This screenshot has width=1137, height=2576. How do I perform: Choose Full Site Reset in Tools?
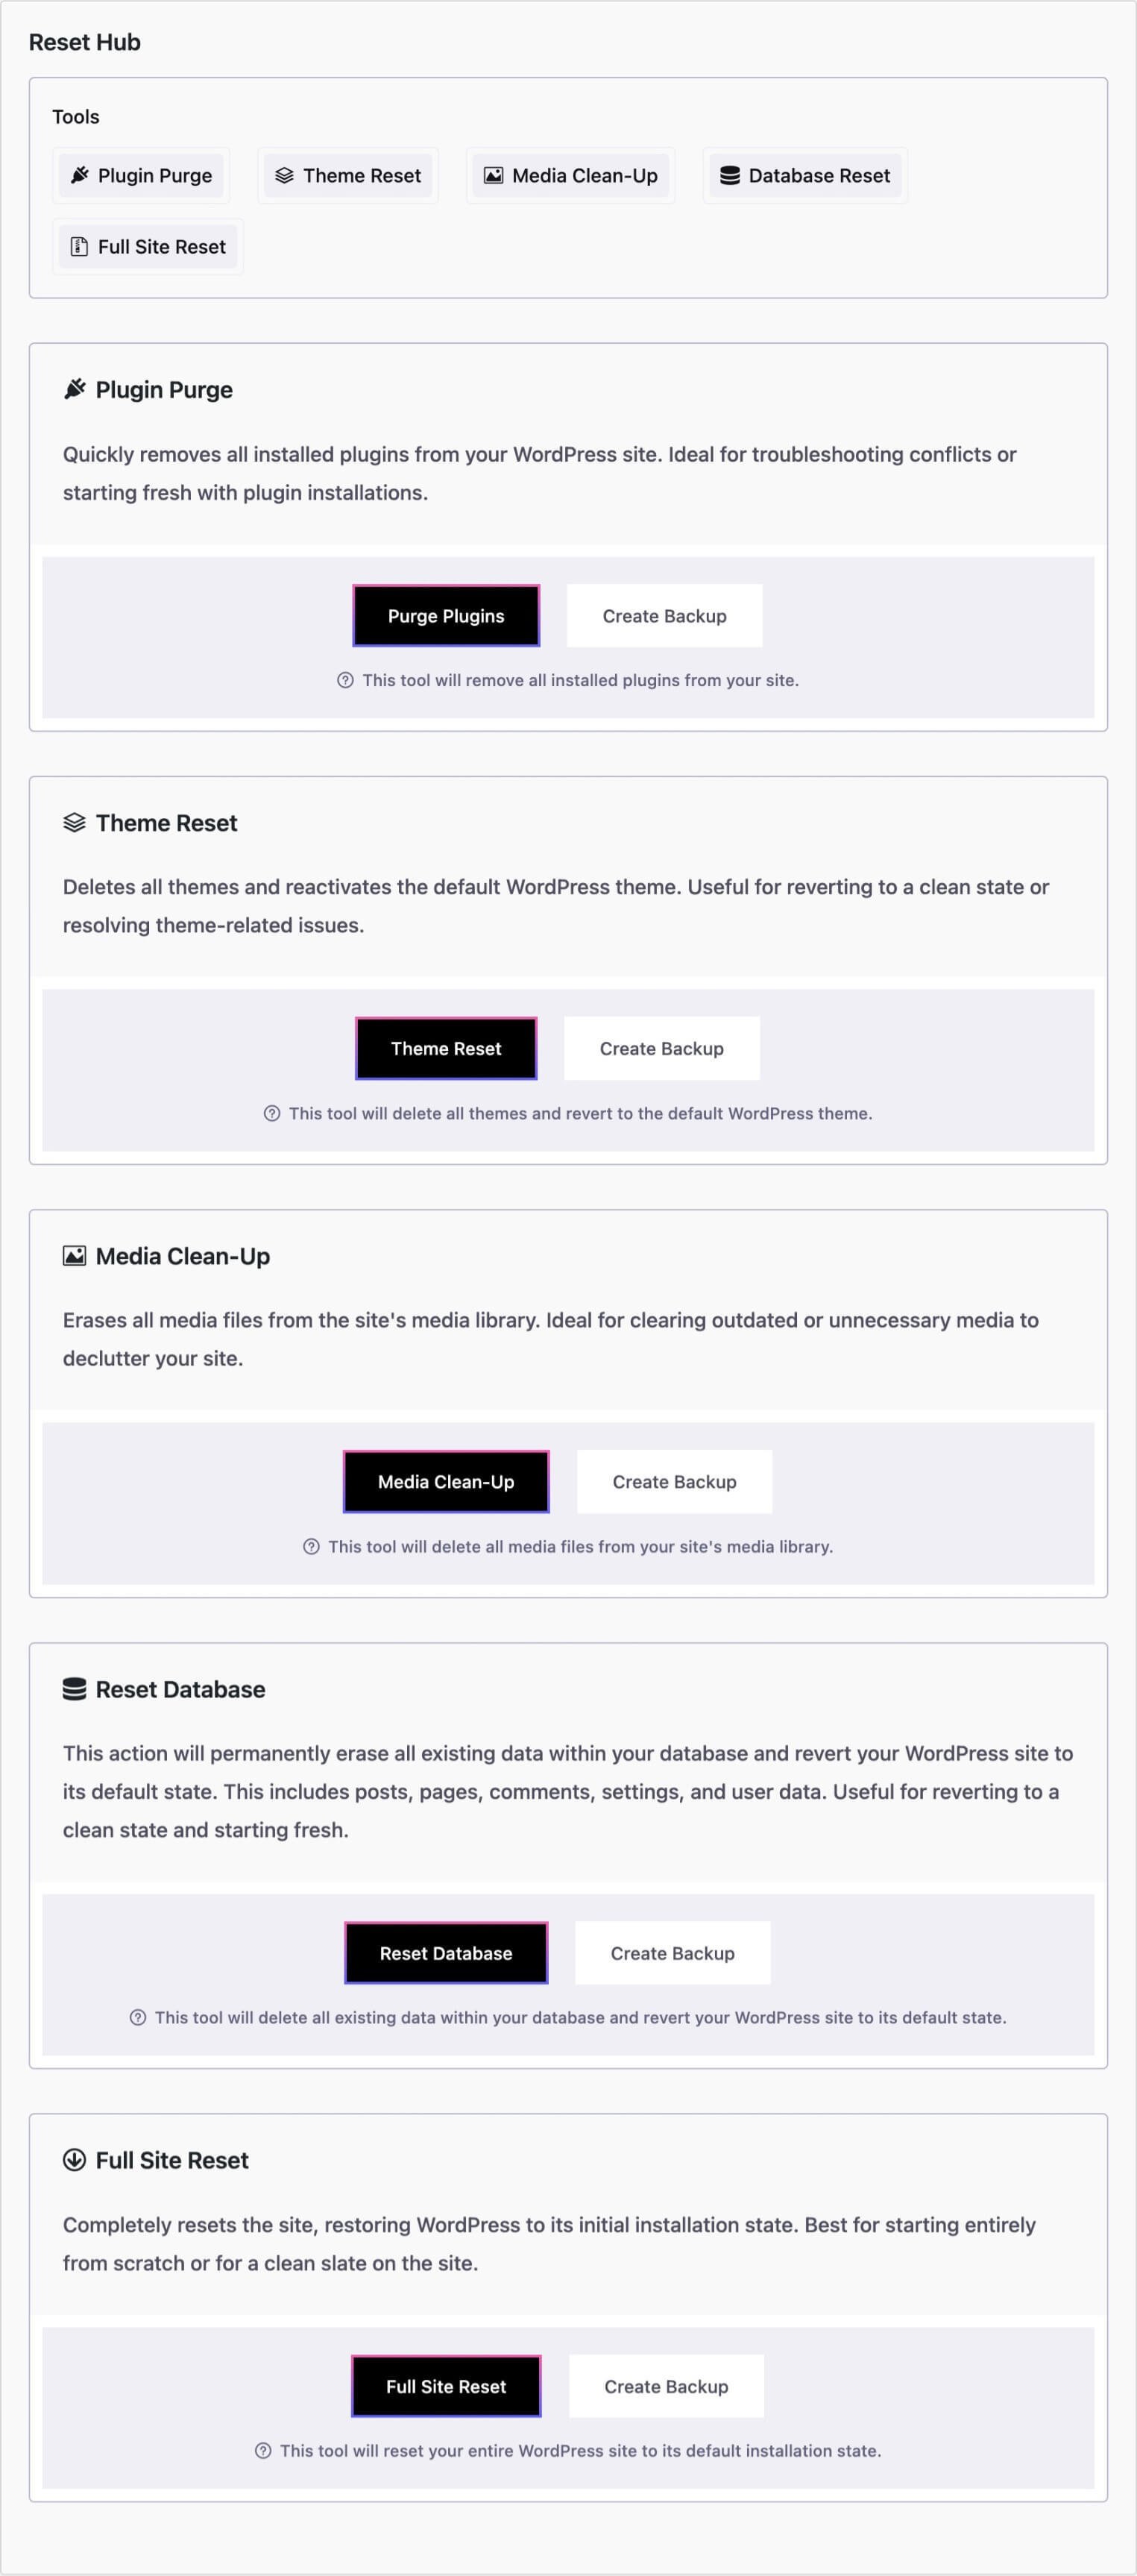tap(148, 247)
